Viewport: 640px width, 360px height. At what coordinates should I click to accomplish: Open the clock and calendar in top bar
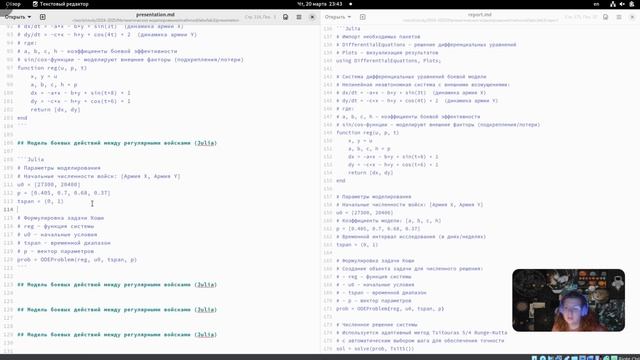320,4
